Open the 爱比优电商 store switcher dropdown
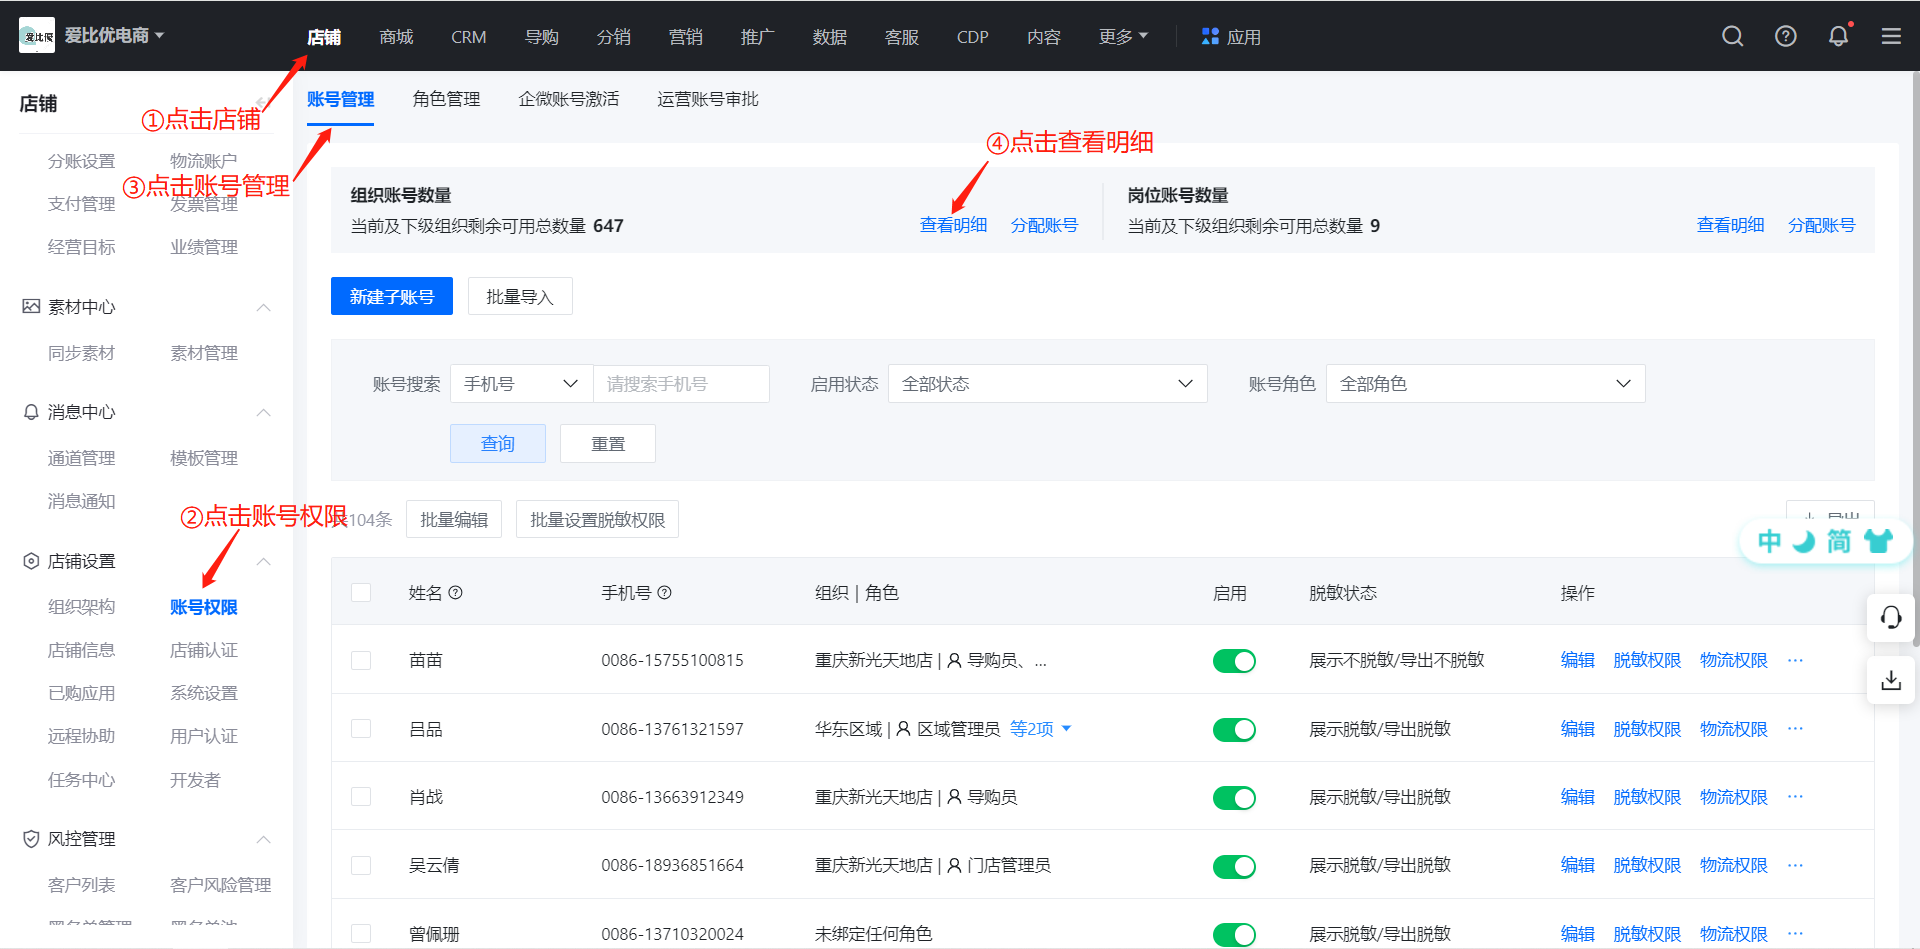Screen dimensions: 1920x949 click(113, 36)
